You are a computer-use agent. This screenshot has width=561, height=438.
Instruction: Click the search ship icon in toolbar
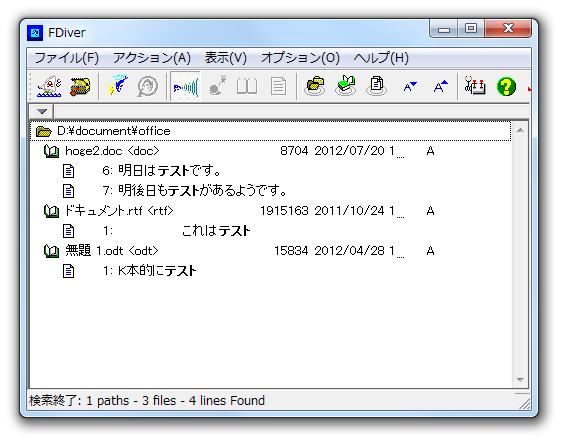pos(49,86)
